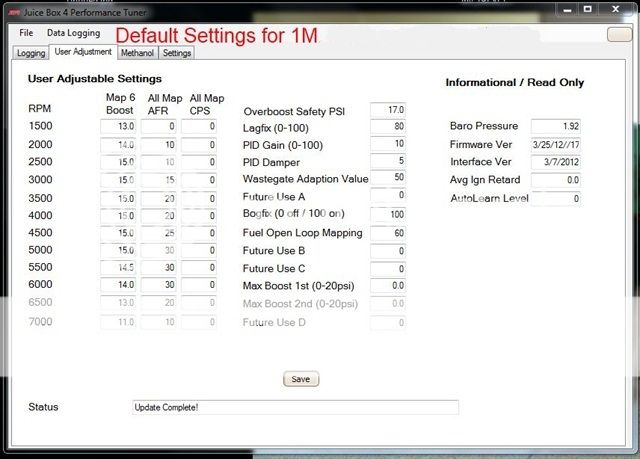Click All Map AFR field for 4500 RPM
Viewport: 640px width, 459px height.
click(159, 233)
